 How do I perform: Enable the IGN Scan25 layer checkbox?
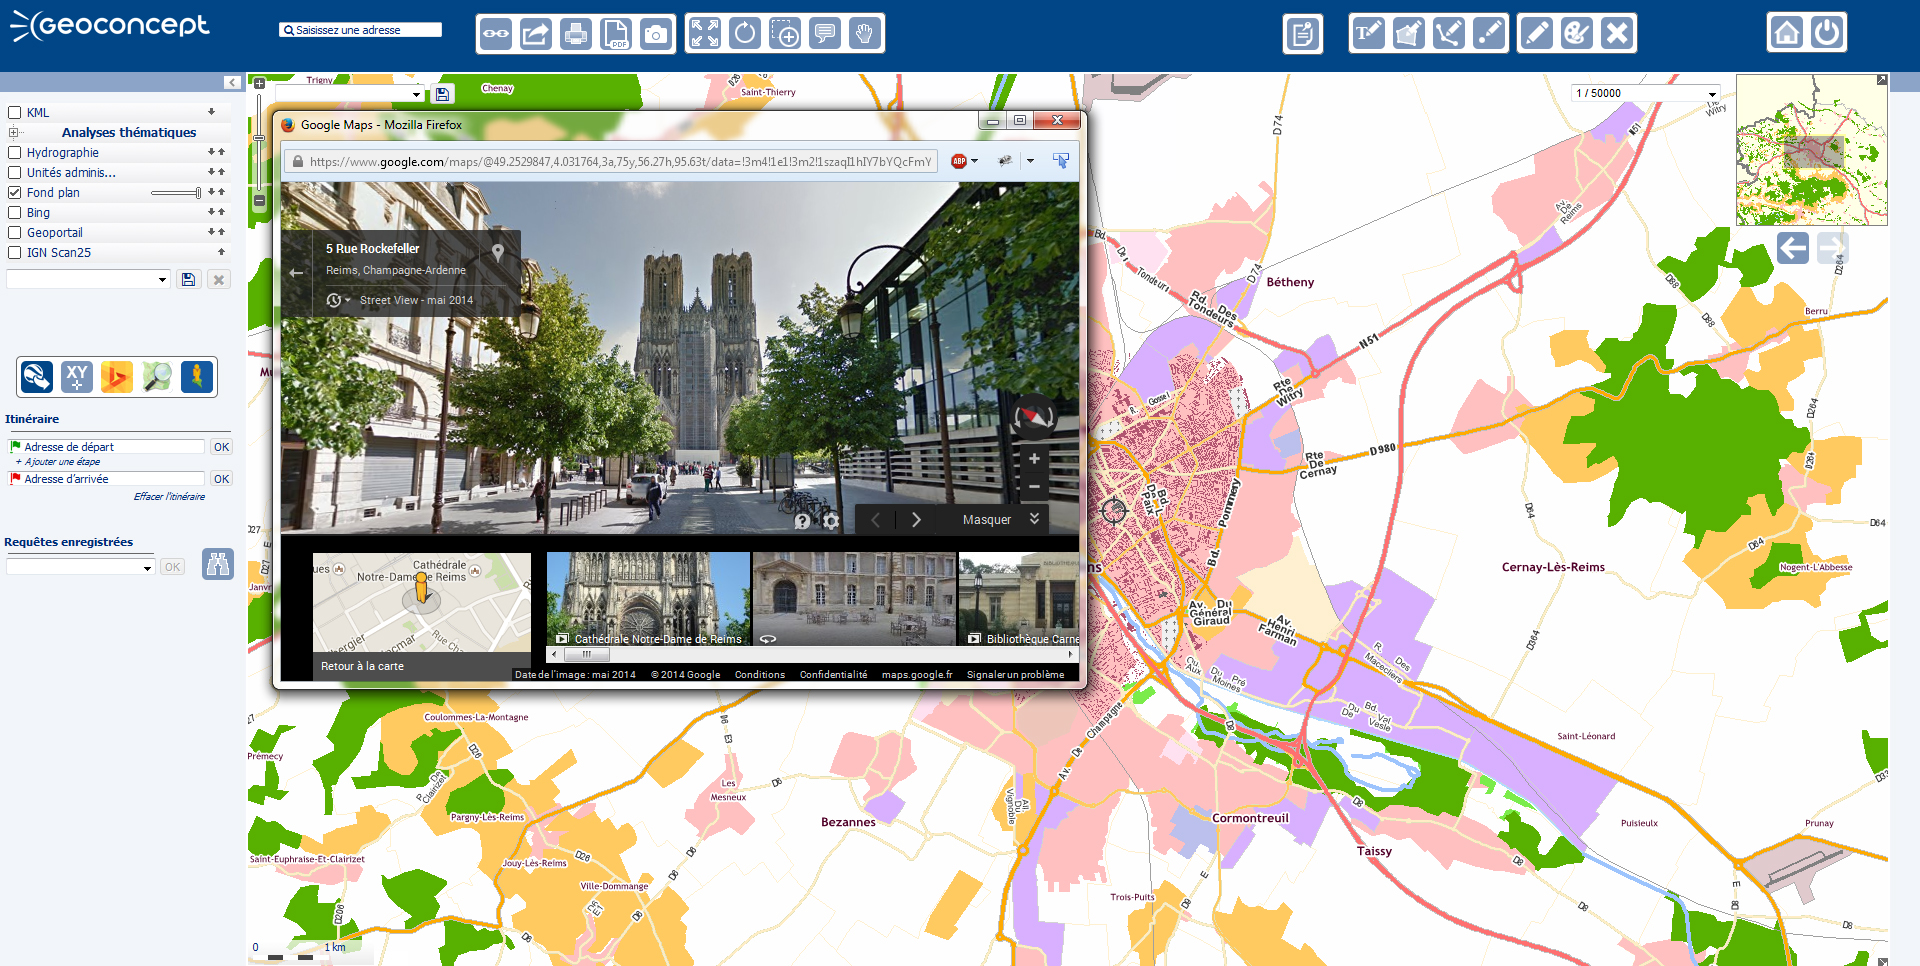click(15, 253)
